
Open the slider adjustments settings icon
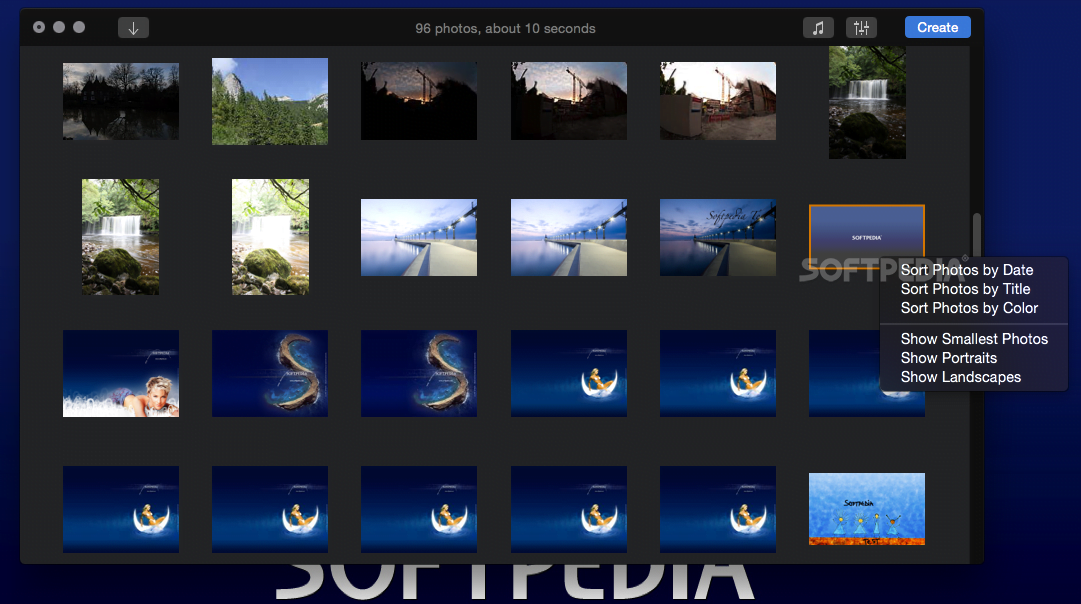(861, 28)
